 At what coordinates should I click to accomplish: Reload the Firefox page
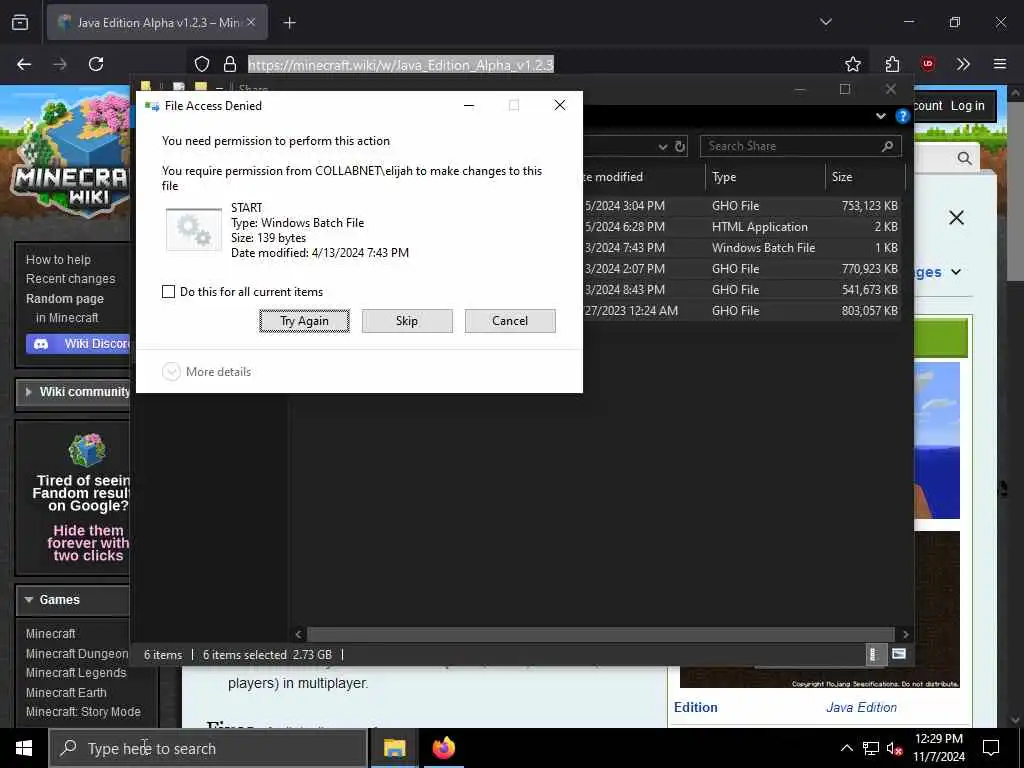[x=96, y=64]
